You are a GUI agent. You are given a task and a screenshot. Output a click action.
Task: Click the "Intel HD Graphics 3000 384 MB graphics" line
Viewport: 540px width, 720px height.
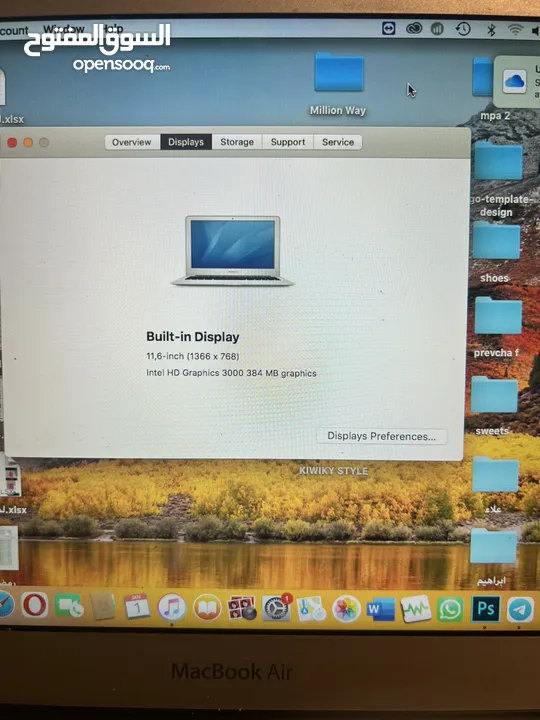coord(231,373)
